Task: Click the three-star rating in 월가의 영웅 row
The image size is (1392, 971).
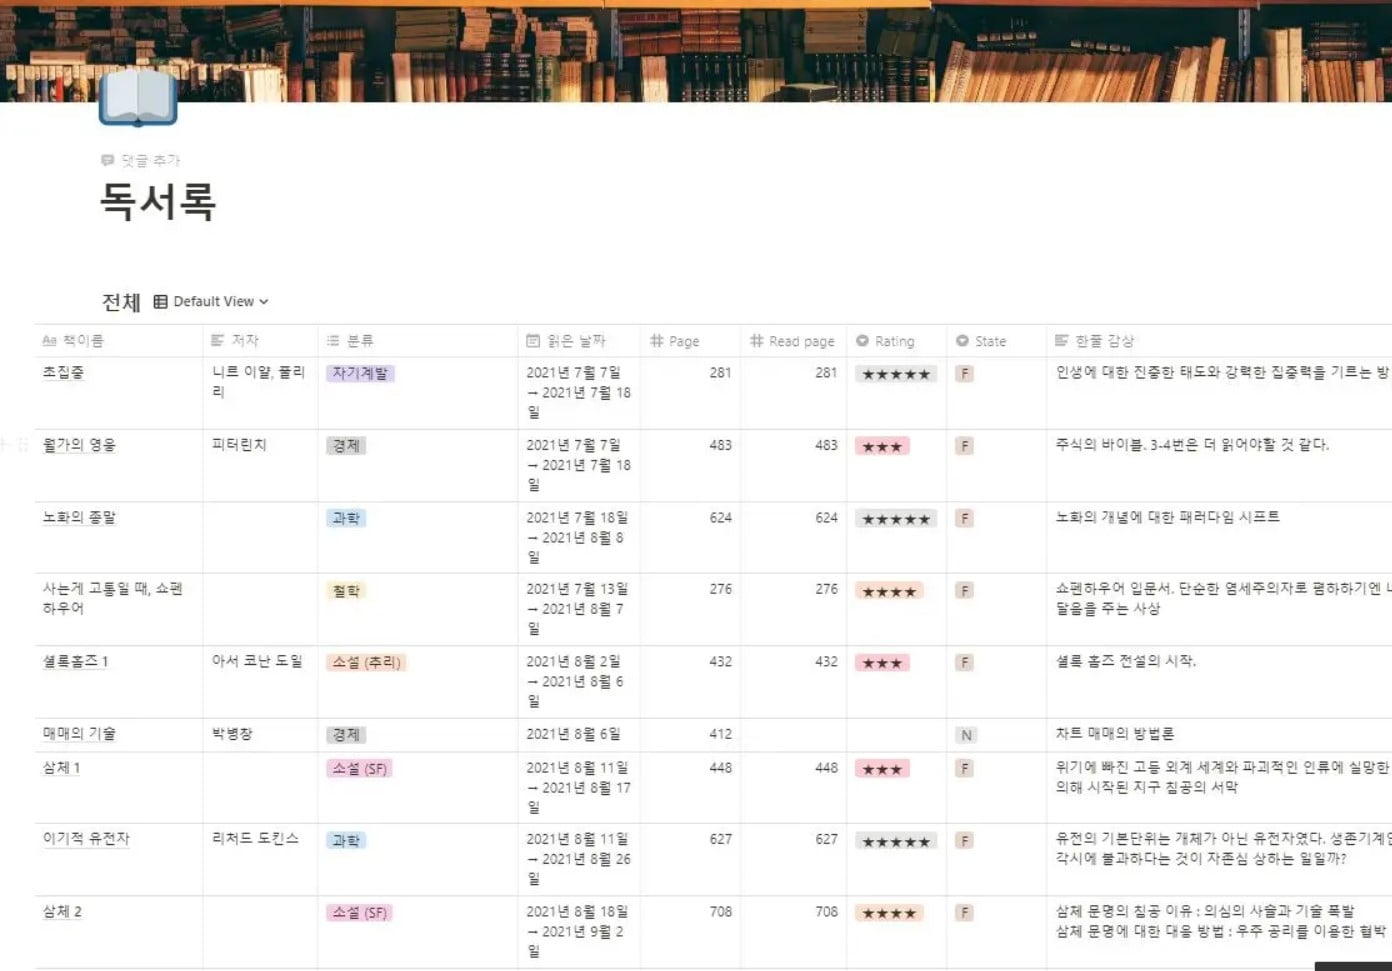Action: (x=882, y=446)
